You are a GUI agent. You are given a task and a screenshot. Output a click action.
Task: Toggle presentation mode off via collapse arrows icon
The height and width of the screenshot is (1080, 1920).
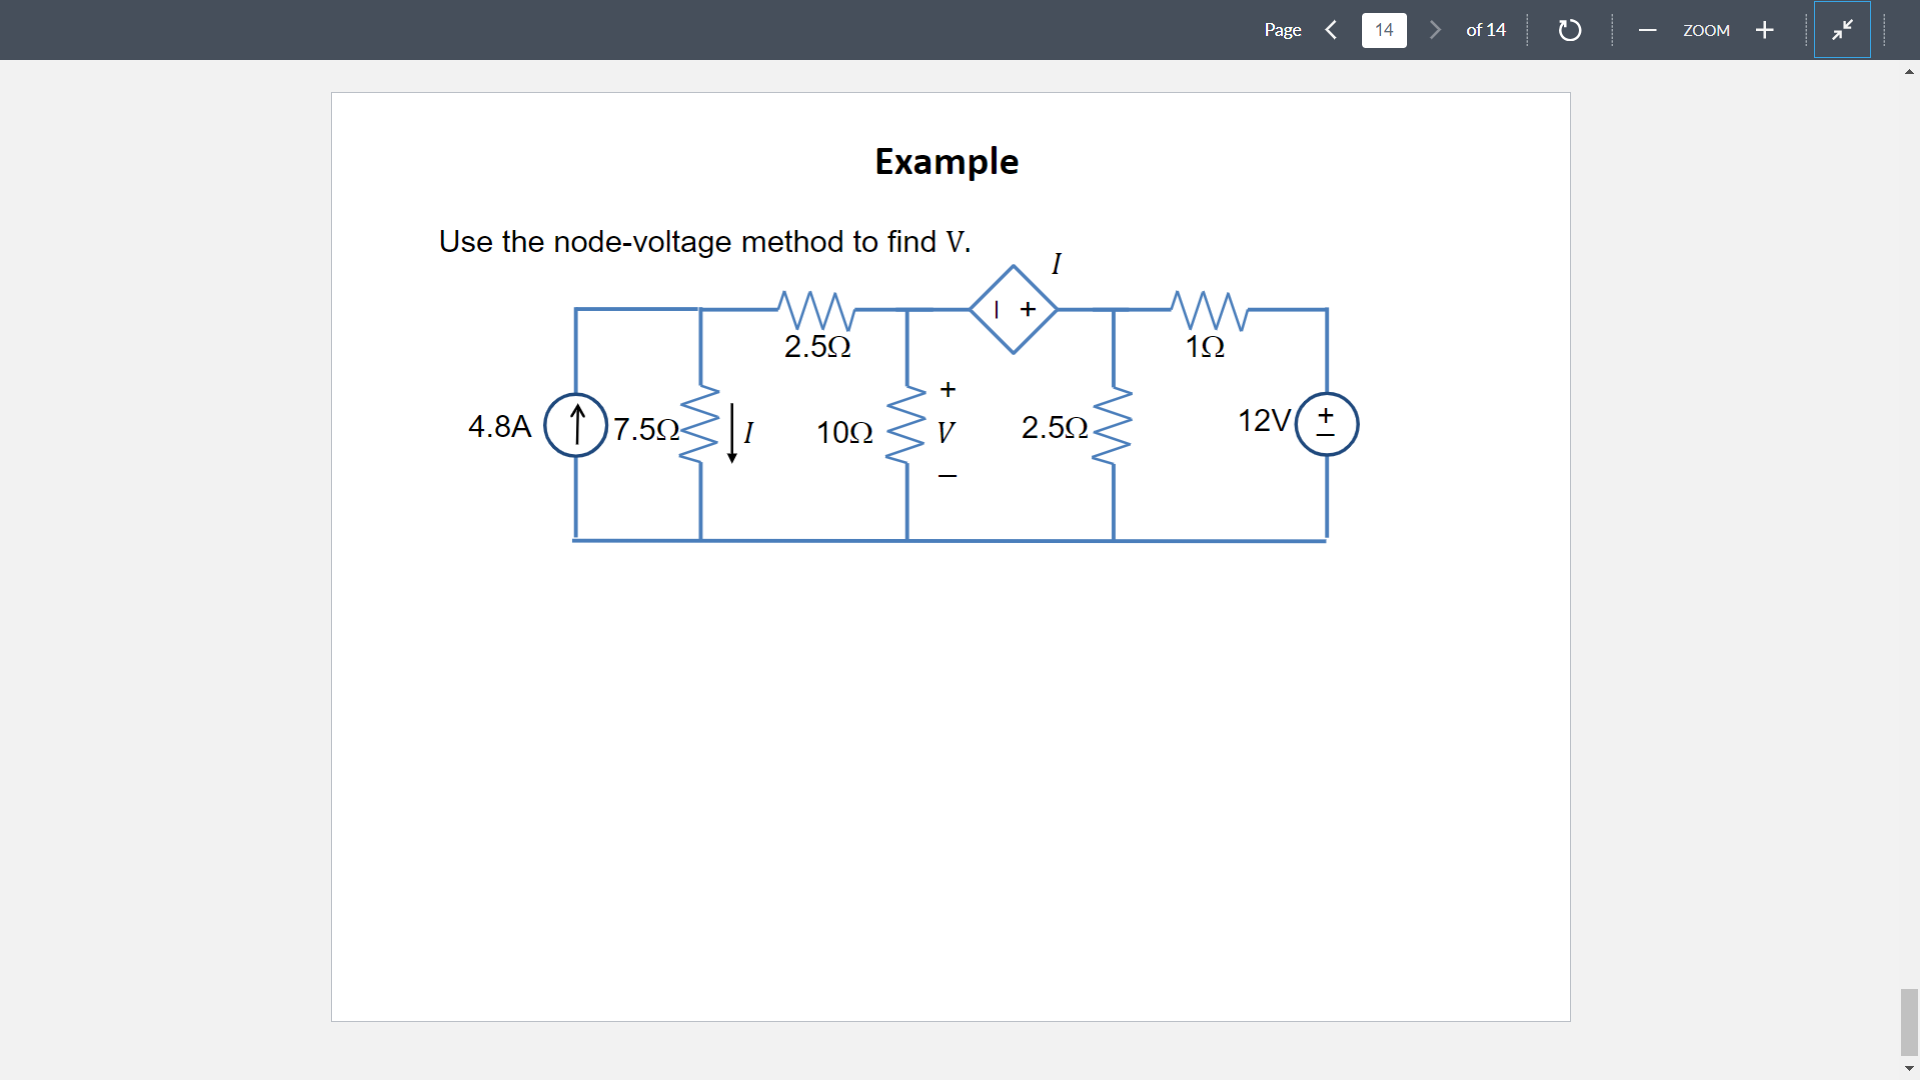pos(1842,29)
